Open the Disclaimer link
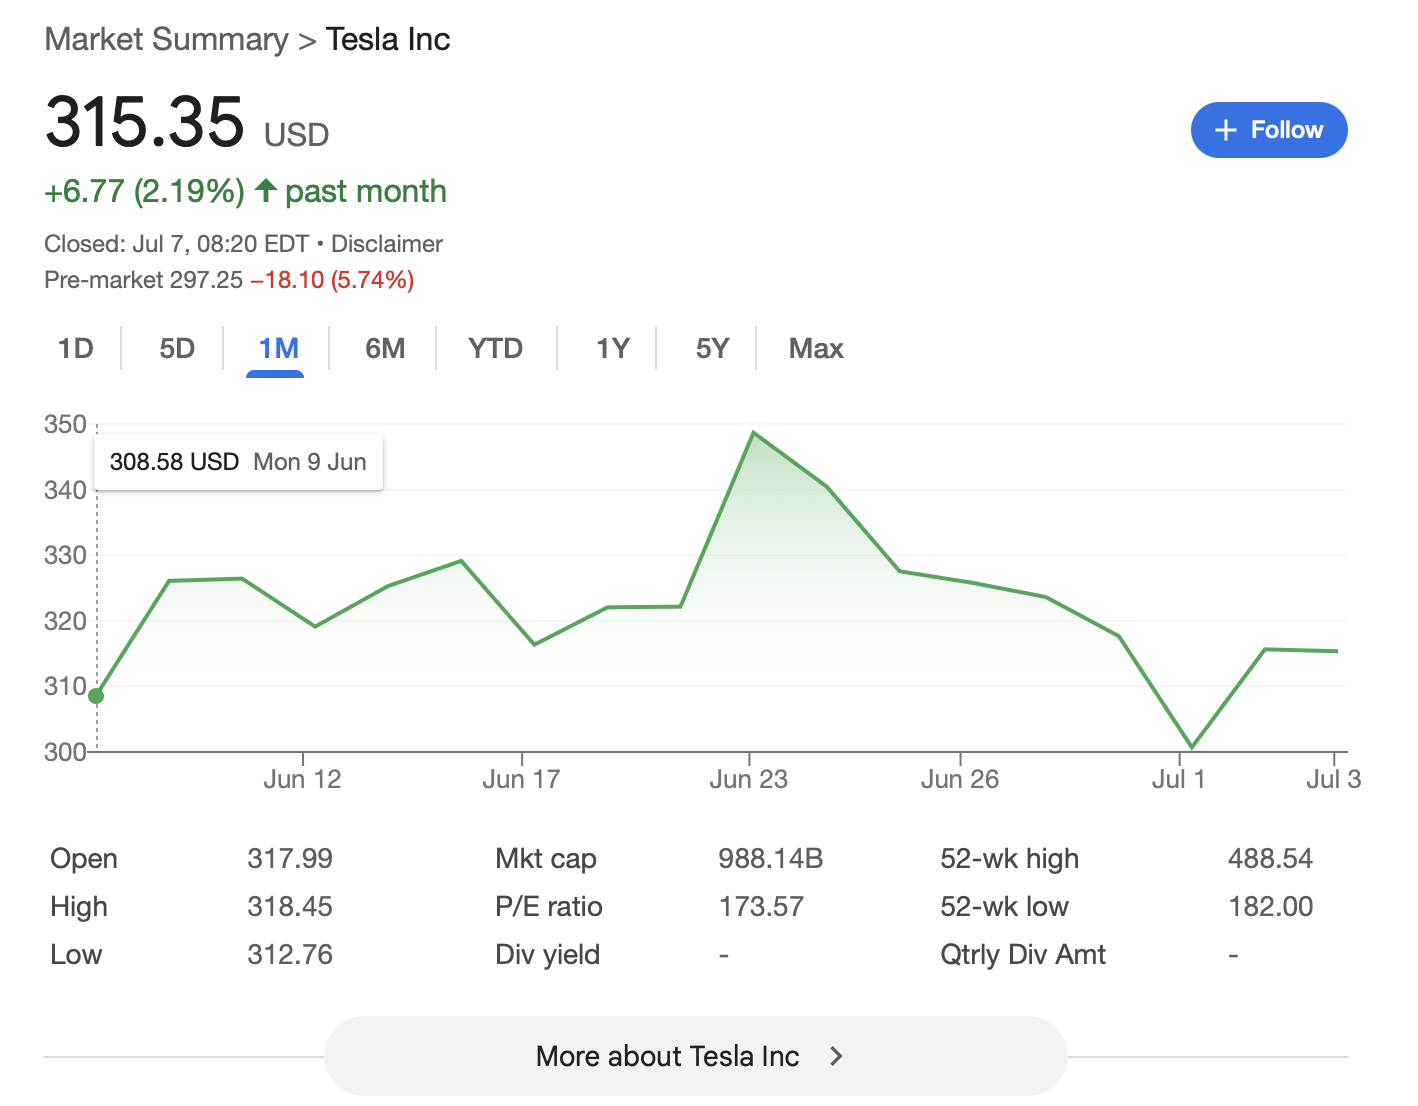Viewport: 1418px width, 1106px height. [387, 244]
